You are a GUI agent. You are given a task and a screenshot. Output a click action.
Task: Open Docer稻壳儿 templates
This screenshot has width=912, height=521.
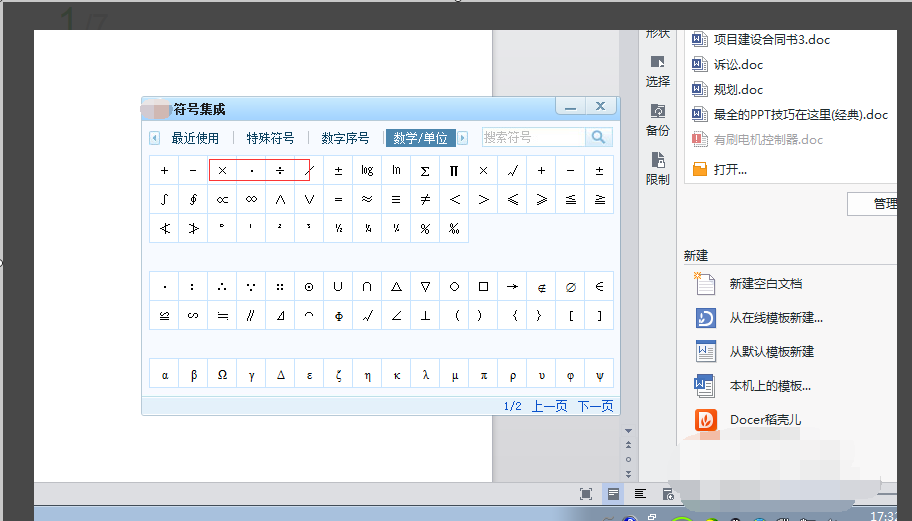pos(748,420)
